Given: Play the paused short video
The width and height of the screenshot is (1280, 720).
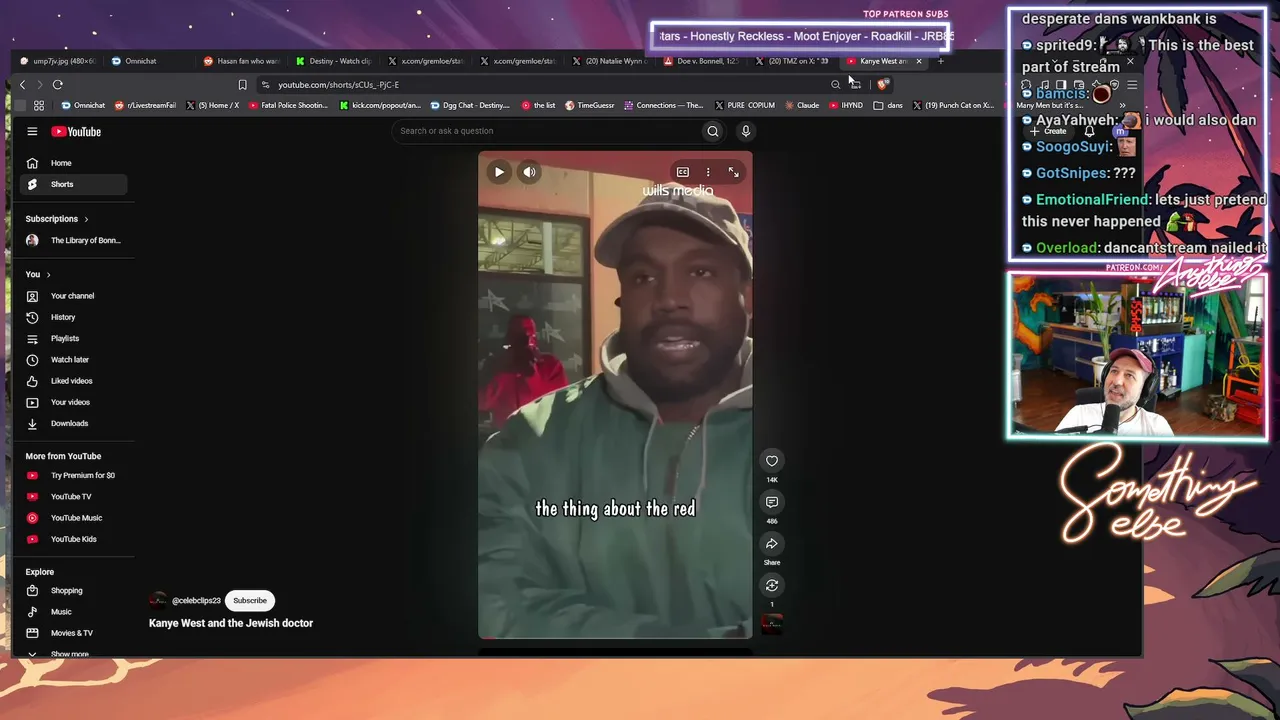Looking at the screenshot, I should (499, 172).
